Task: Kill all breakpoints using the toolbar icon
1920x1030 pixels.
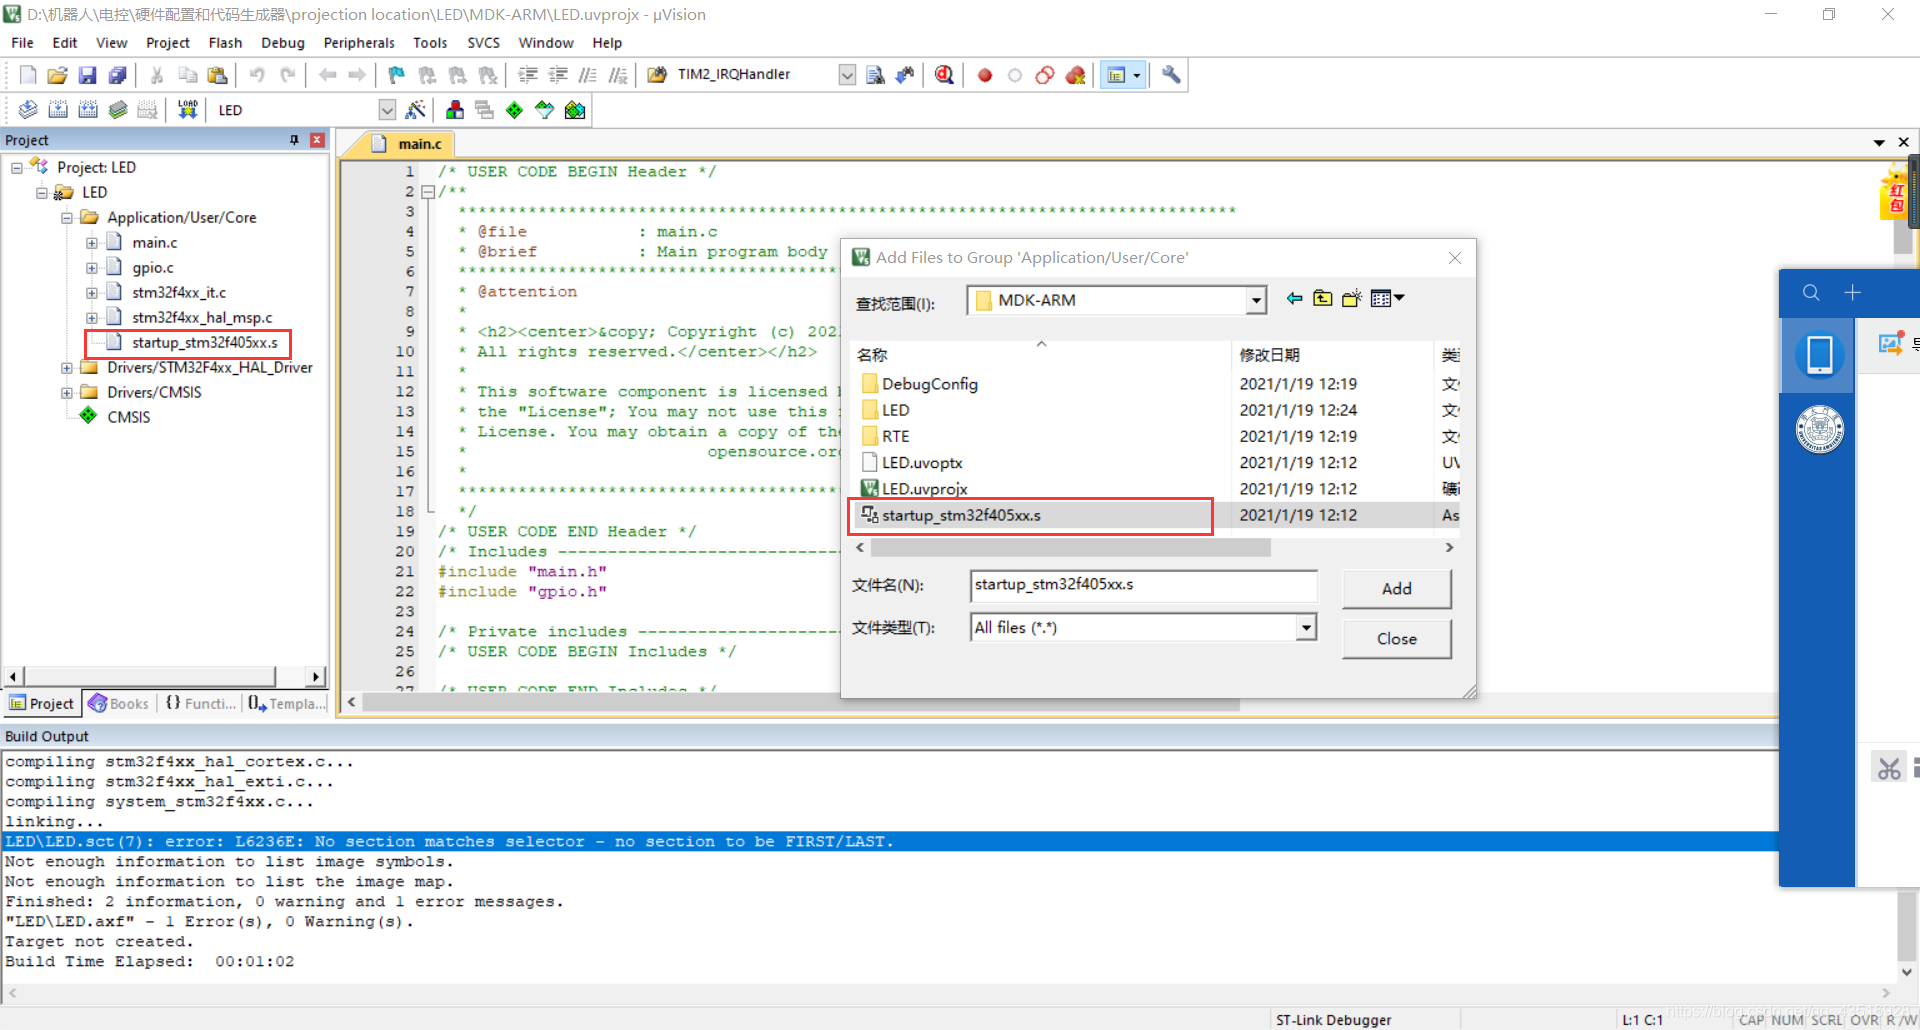Action: click(x=1076, y=75)
